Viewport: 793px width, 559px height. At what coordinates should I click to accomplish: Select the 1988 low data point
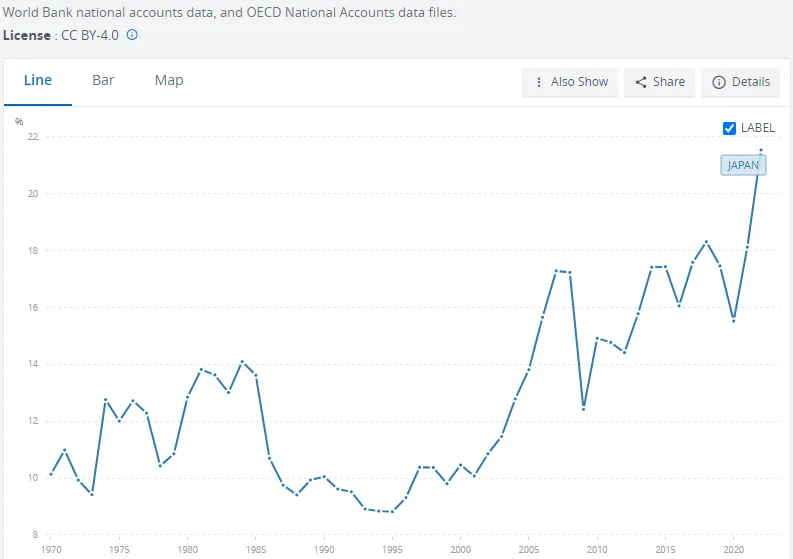click(x=297, y=495)
